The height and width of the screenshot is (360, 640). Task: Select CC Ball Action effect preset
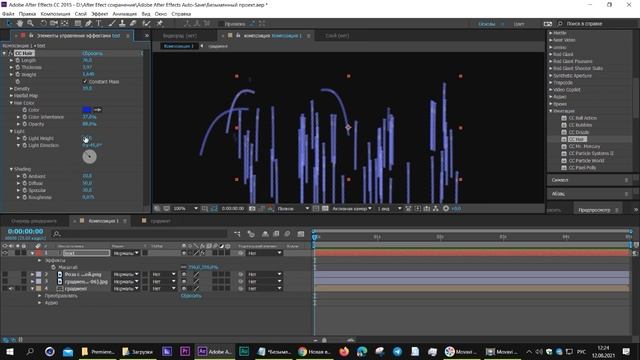coord(583,118)
